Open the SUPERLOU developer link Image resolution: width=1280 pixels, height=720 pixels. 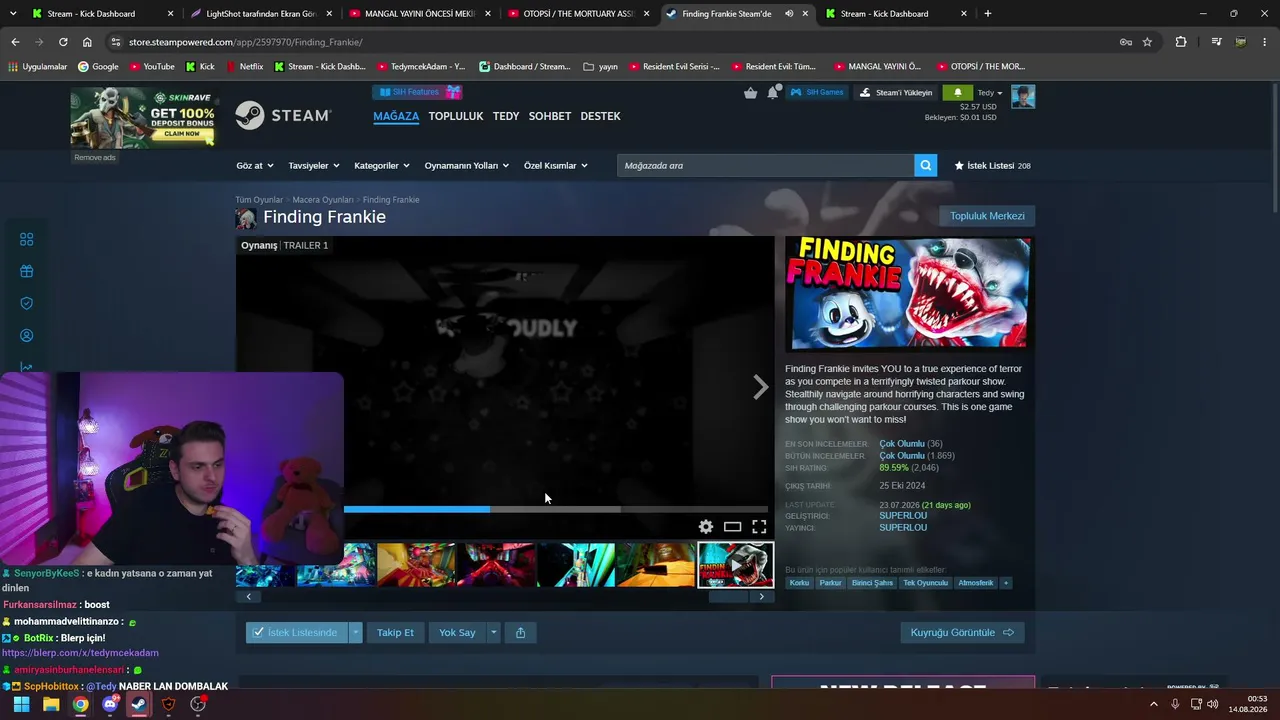click(x=903, y=516)
